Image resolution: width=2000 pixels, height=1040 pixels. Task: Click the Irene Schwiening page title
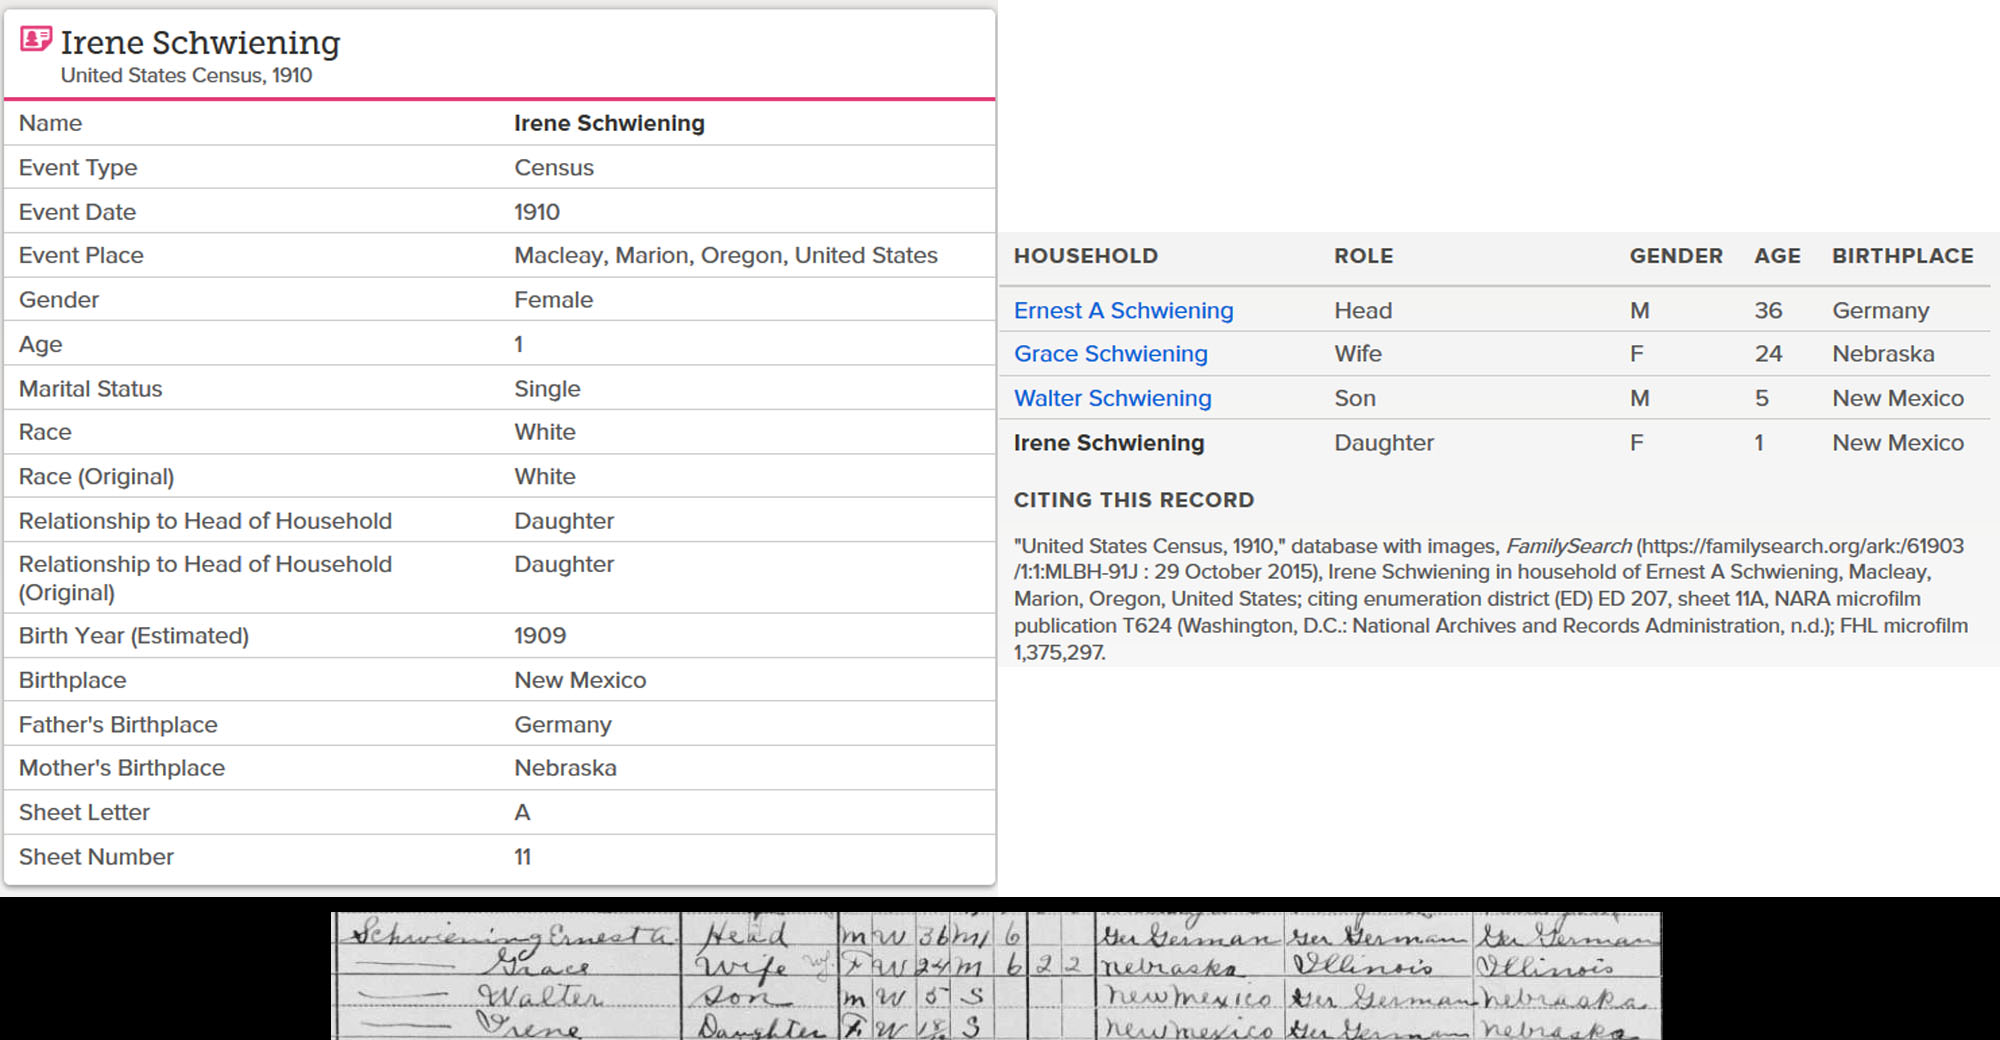(200, 42)
